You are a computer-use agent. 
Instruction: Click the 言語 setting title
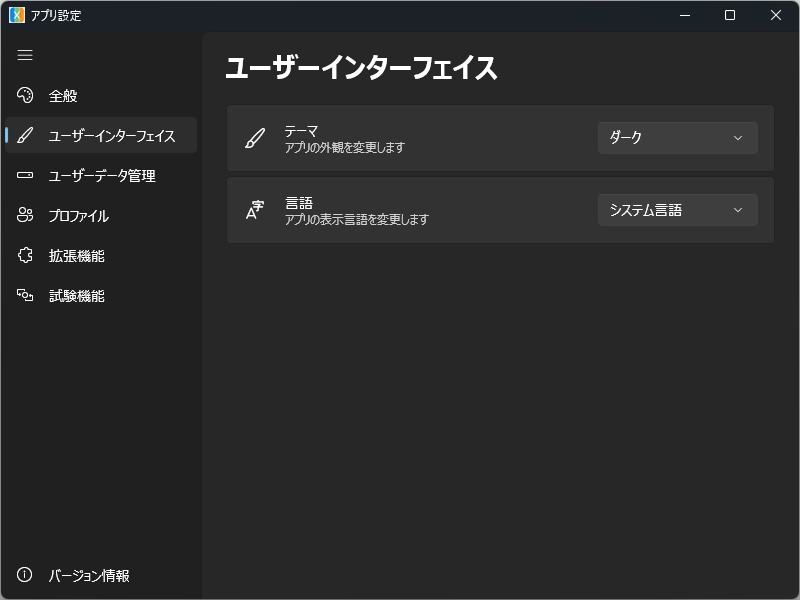pyautogui.click(x=299, y=203)
